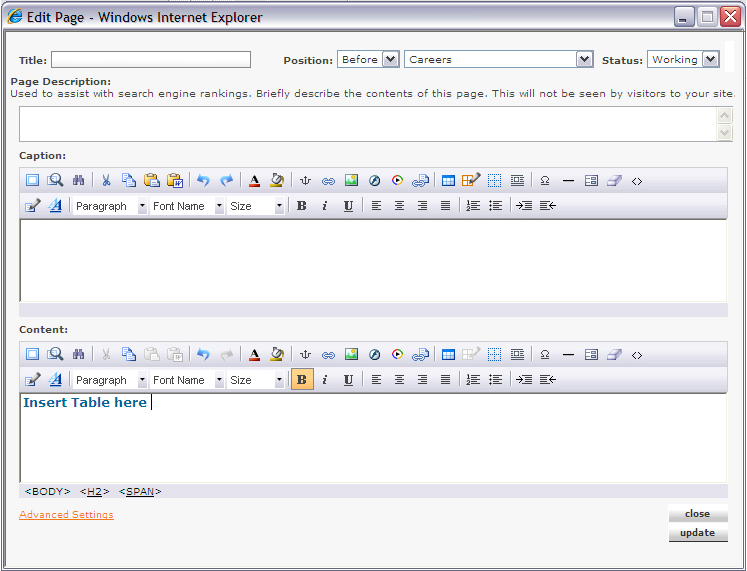
Task: Open the Status Working dropdown
Action: pyautogui.click(x=683, y=60)
